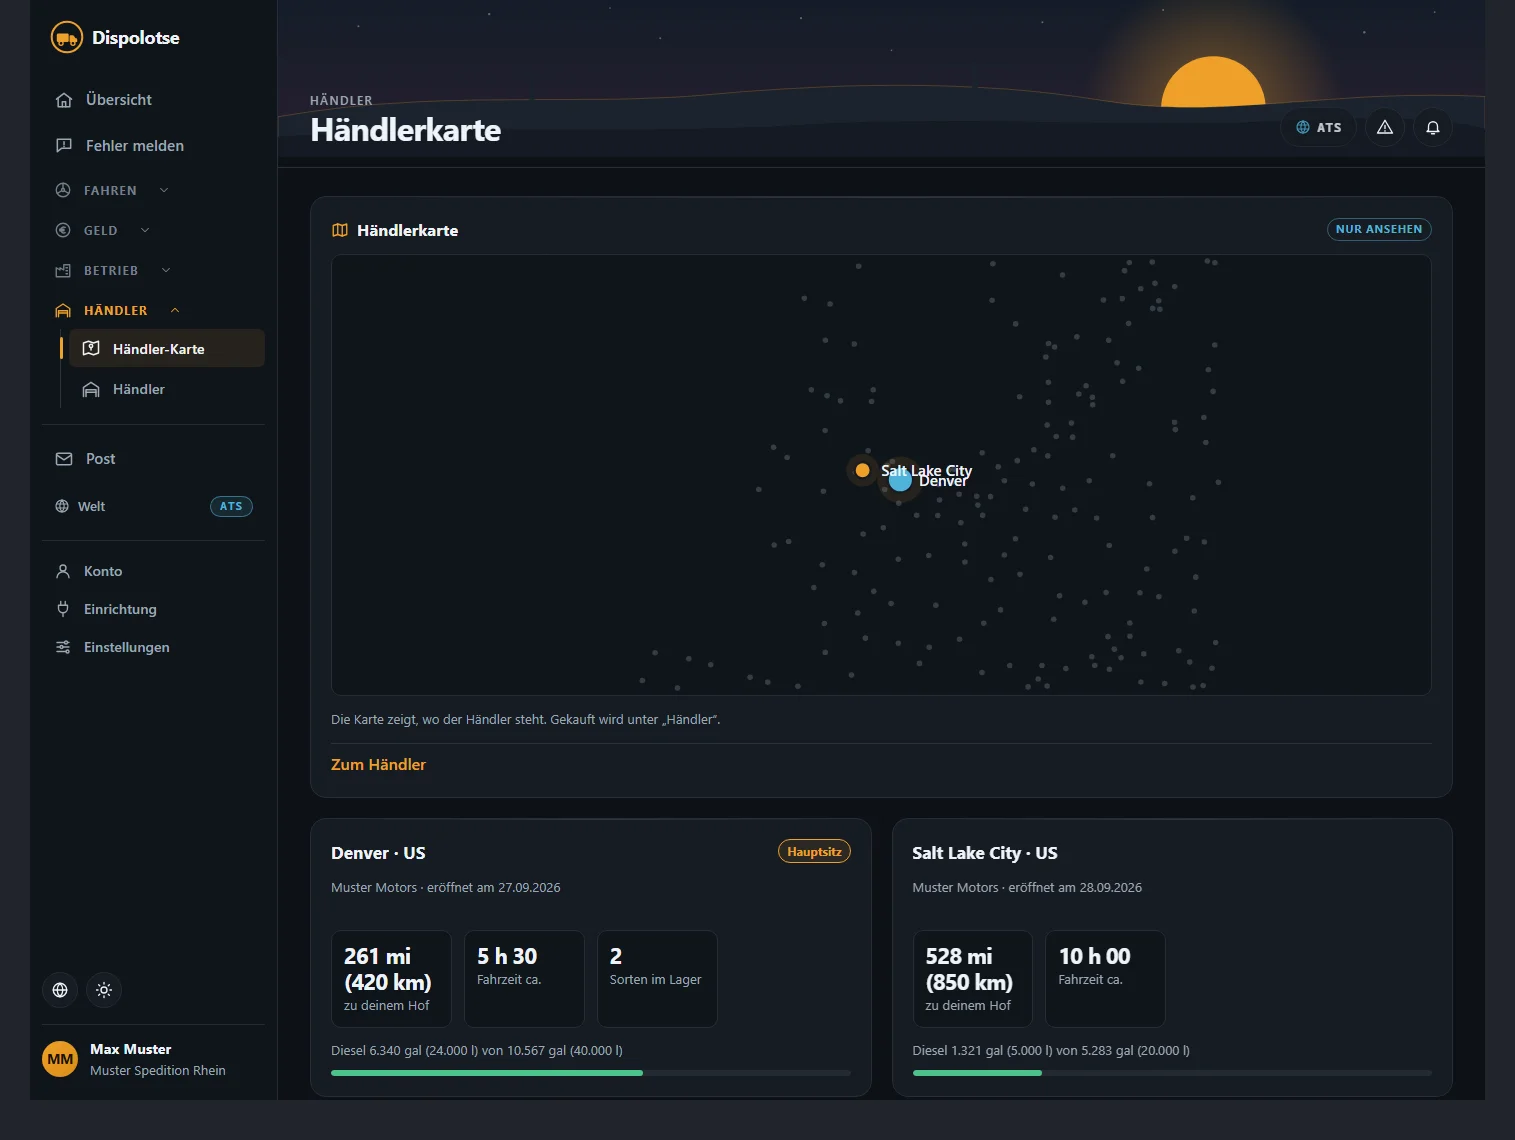Click the Dispolotse truck logo icon

point(66,38)
